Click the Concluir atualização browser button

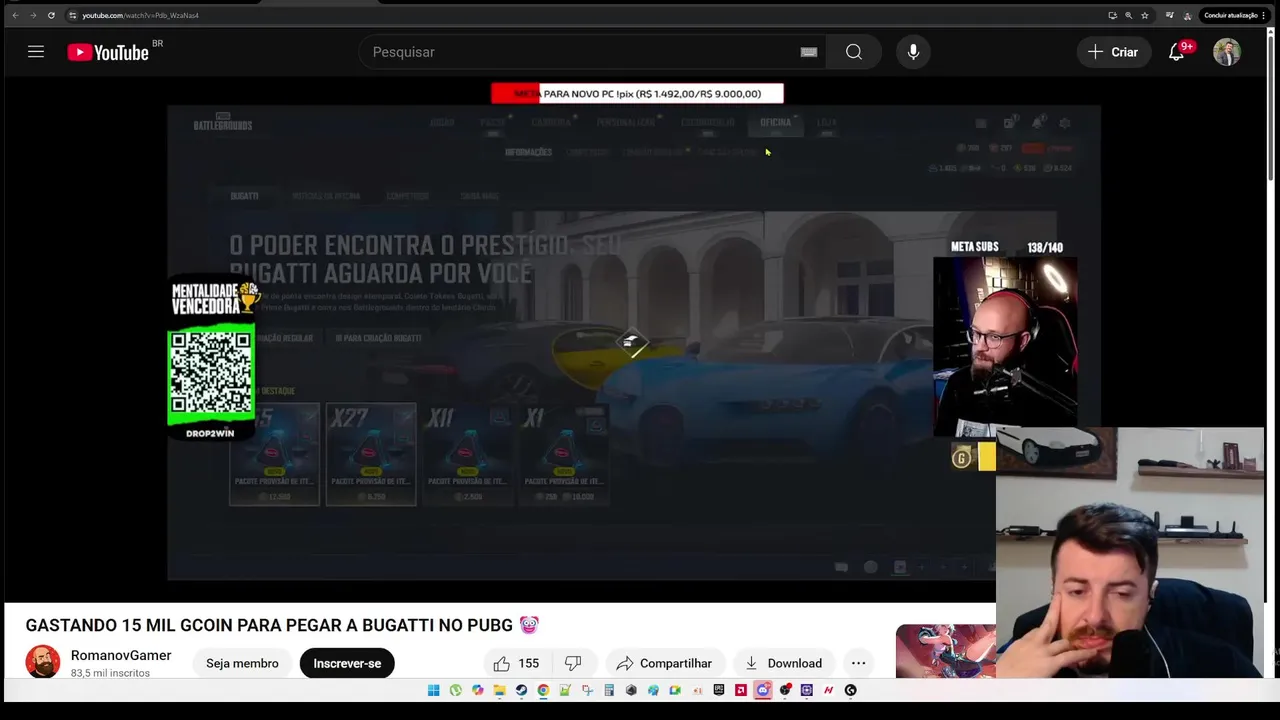pos(1234,15)
